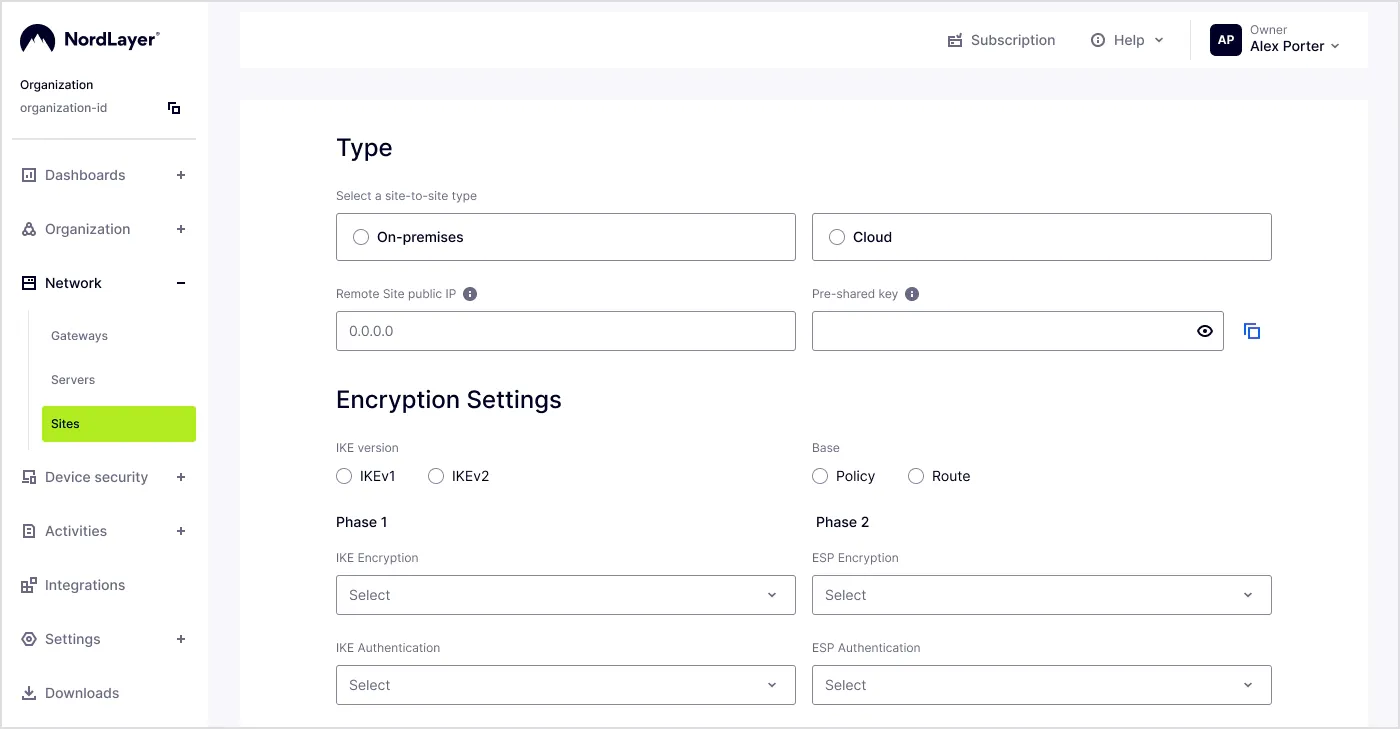Open Gateways under Network
This screenshot has height=729, width=1400.
tap(79, 336)
